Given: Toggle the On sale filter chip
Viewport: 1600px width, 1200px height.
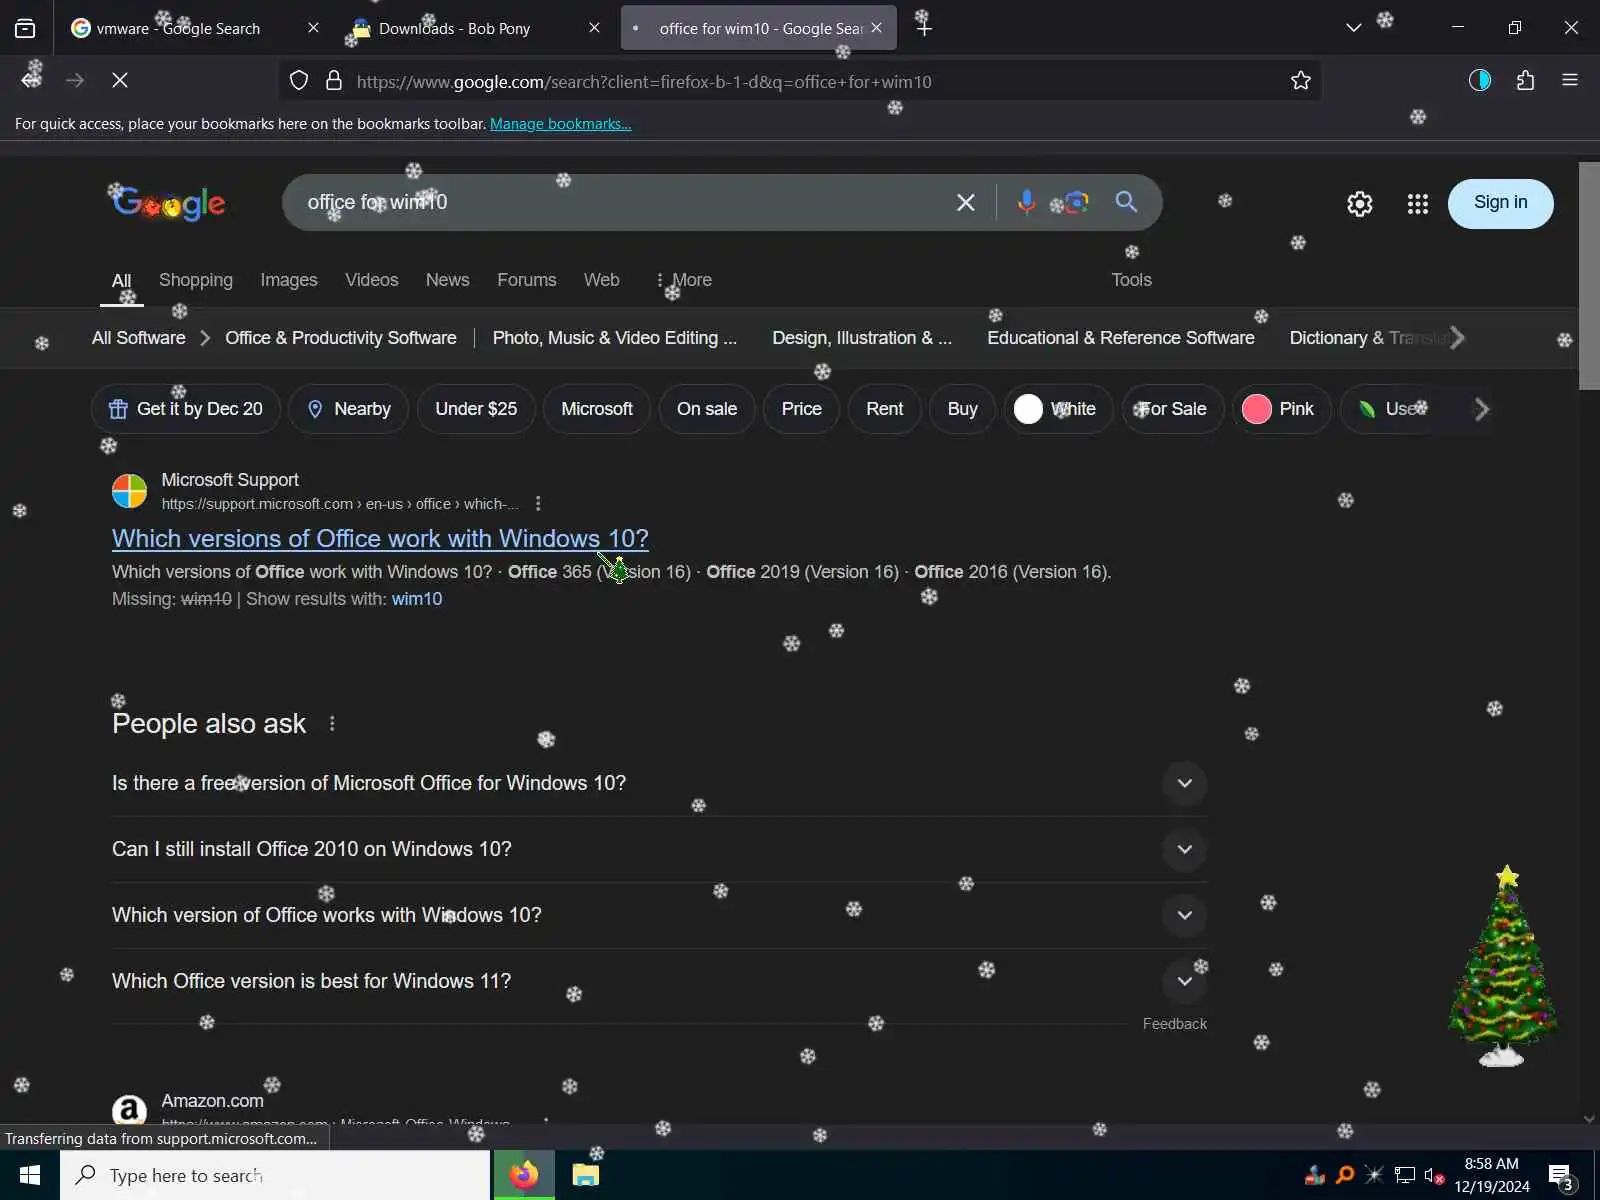Looking at the screenshot, I should 707,409.
